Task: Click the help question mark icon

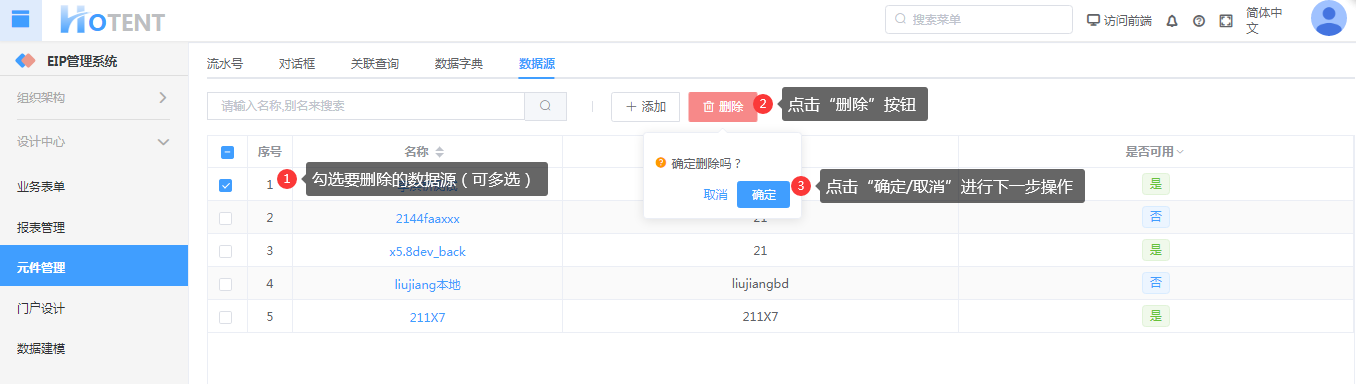Action: tap(1199, 20)
